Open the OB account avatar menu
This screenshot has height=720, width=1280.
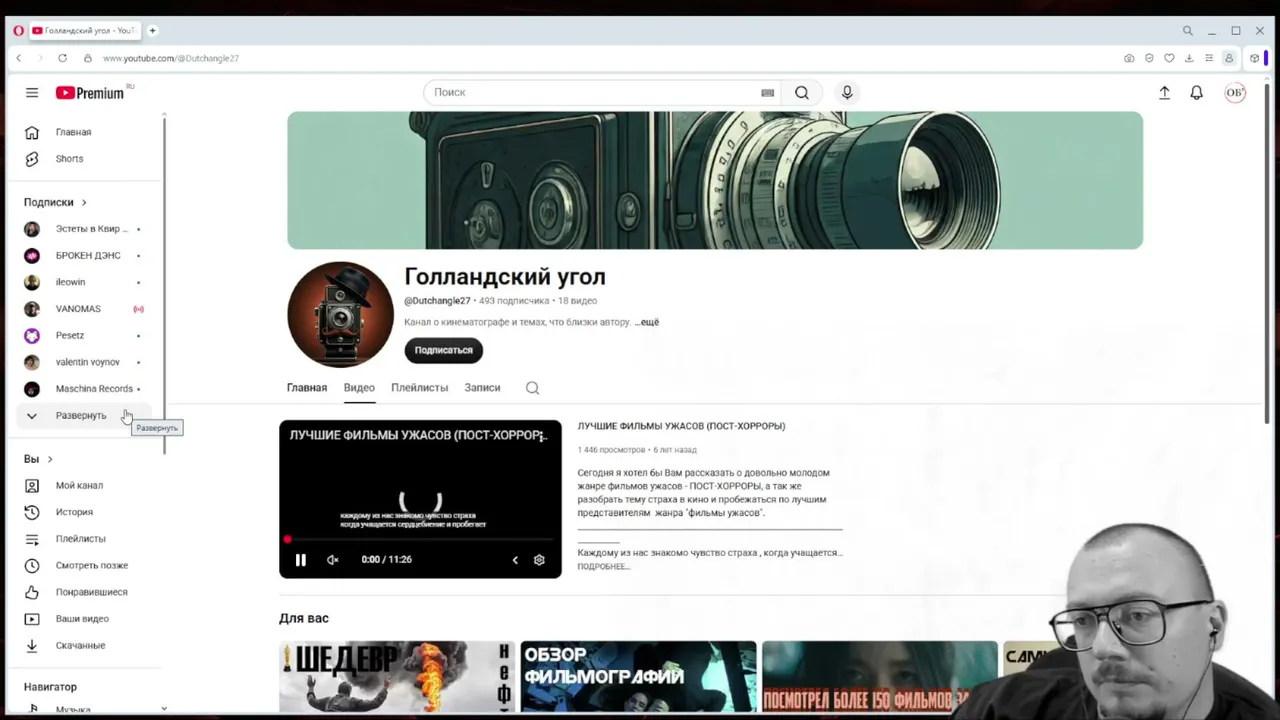tap(1235, 93)
